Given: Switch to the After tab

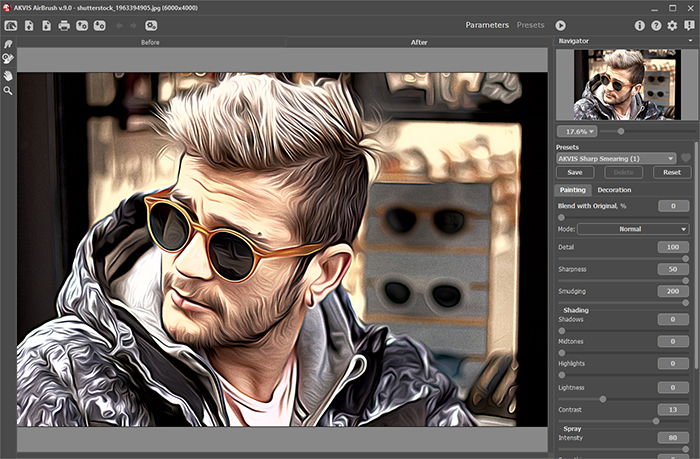Looking at the screenshot, I should point(419,43).
